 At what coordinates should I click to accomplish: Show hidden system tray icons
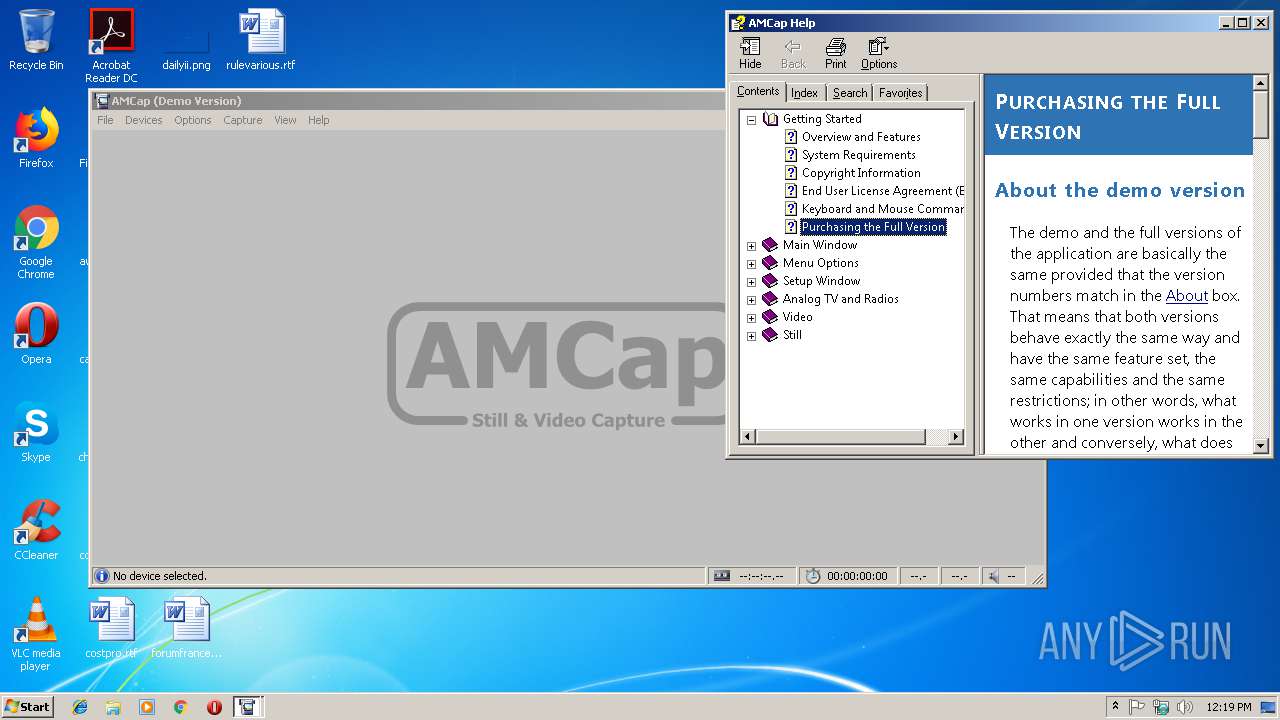1115,707
